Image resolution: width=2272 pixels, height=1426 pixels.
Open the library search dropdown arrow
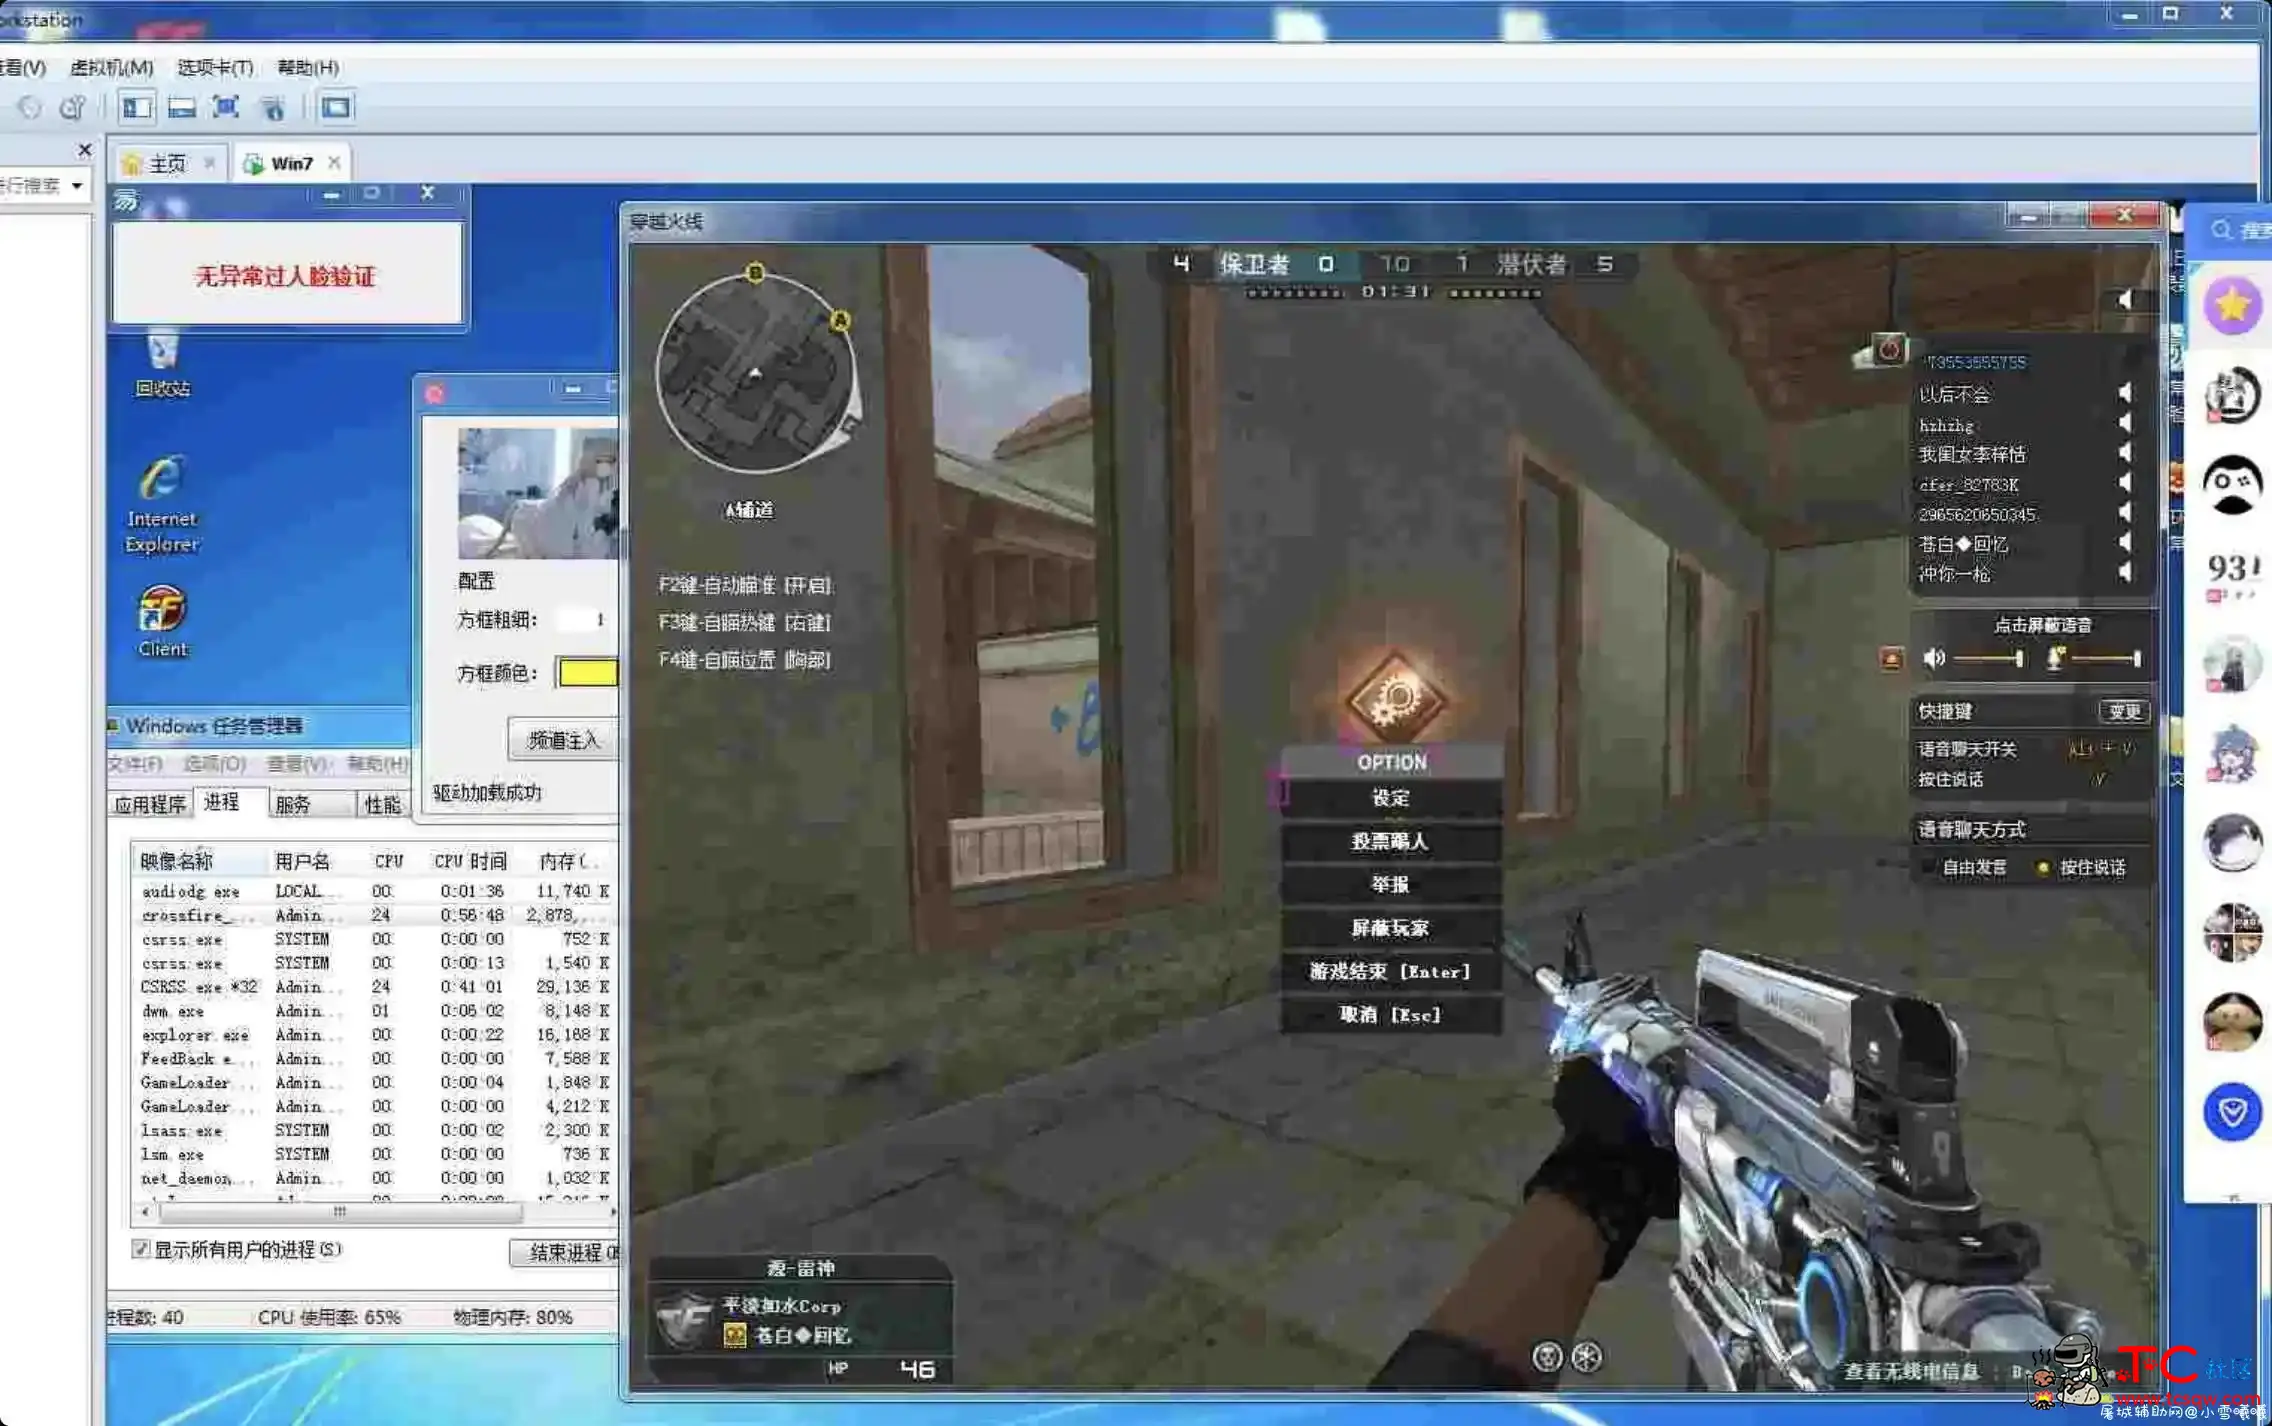click(x=76, y=186)
